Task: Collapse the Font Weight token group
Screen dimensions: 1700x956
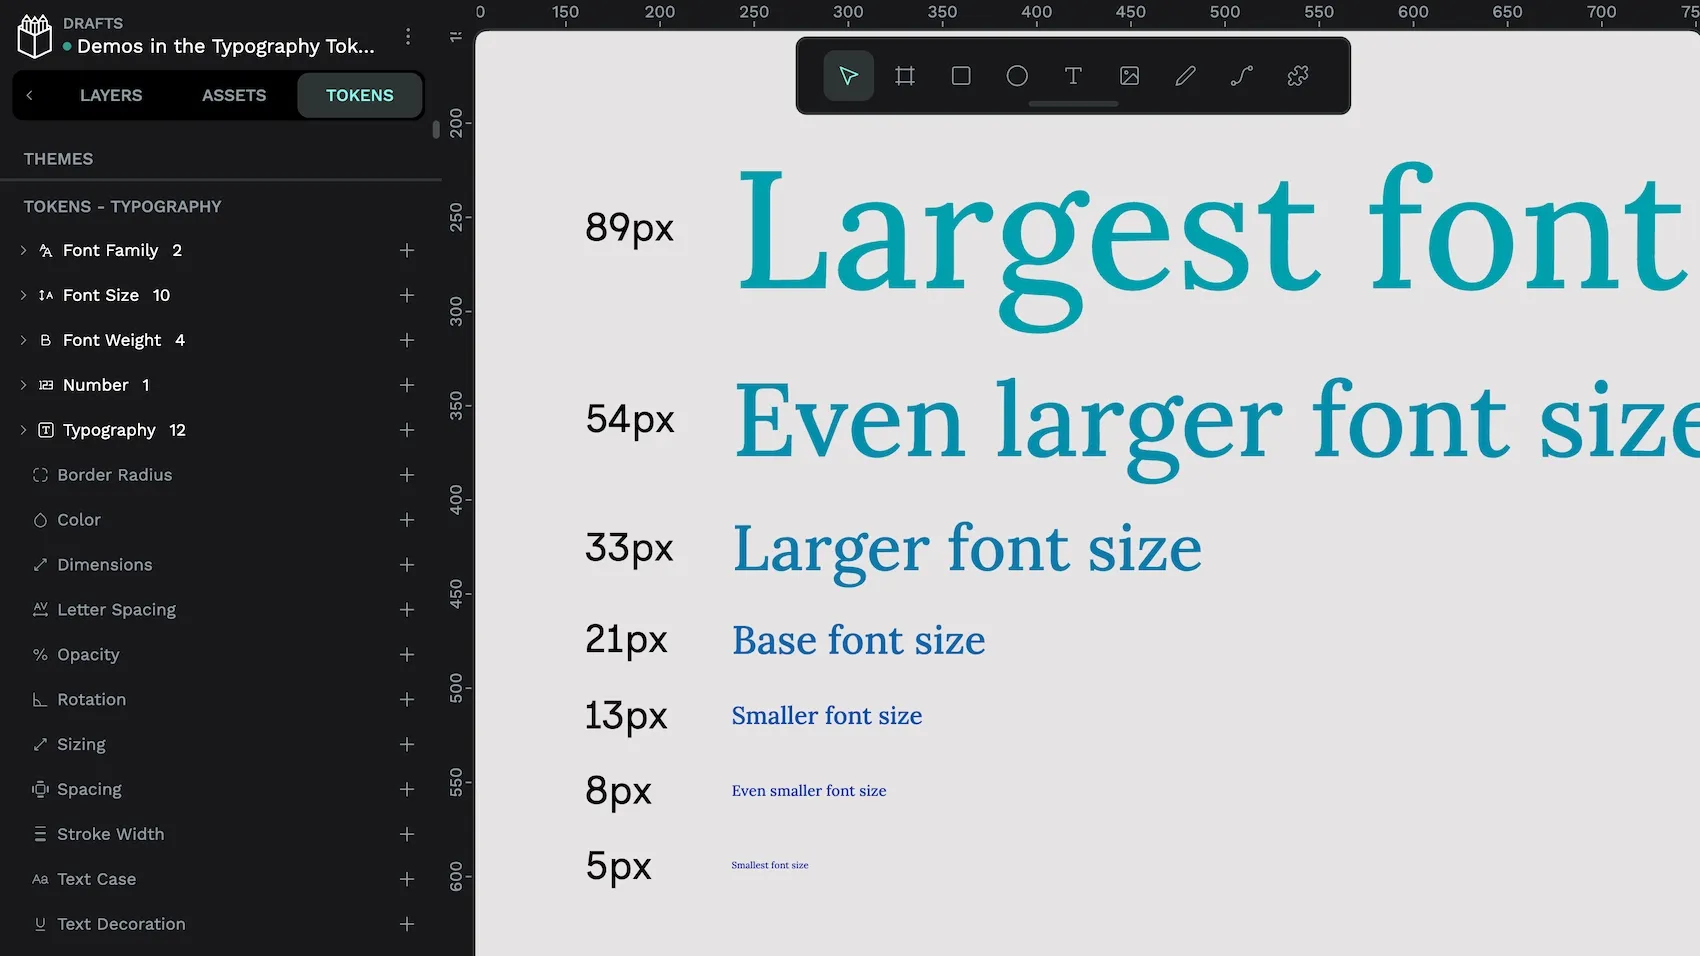Action: coord(23,340)
